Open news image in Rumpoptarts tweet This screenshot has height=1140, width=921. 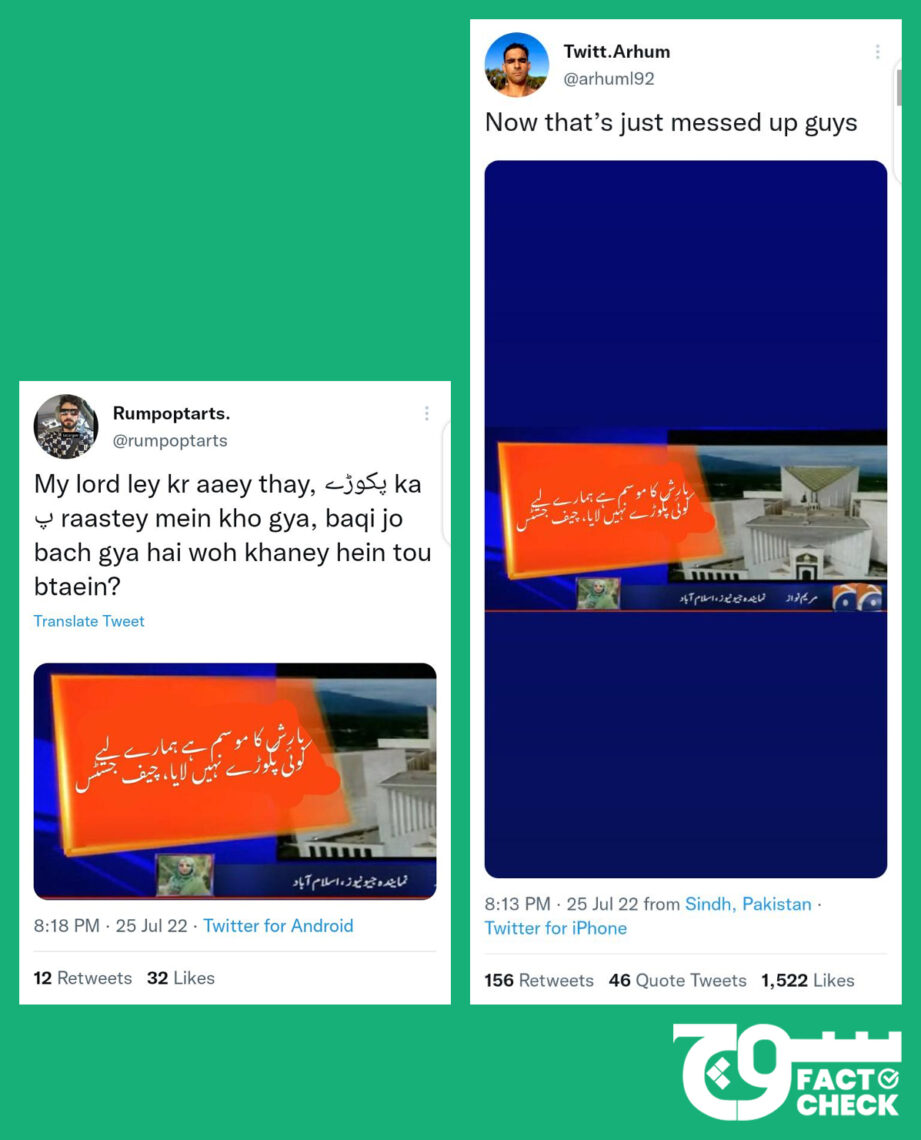coord(235,781)
